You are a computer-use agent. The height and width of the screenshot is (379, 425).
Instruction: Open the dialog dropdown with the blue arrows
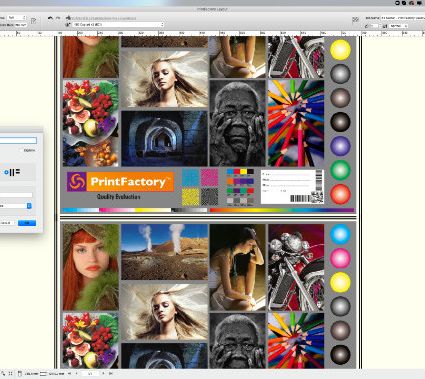pyautogui.click(x=15, y=206)
